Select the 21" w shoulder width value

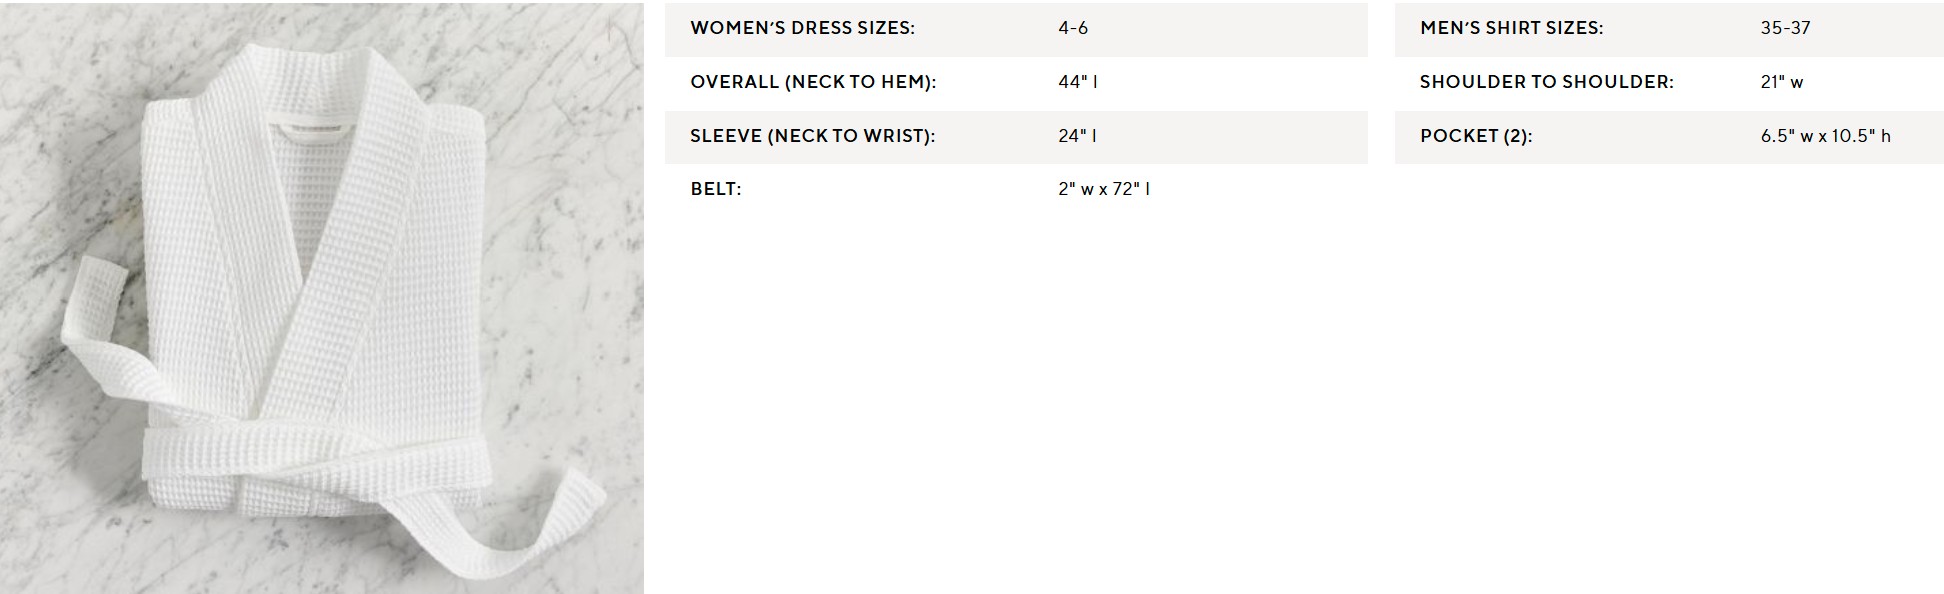coord(1781,82)
